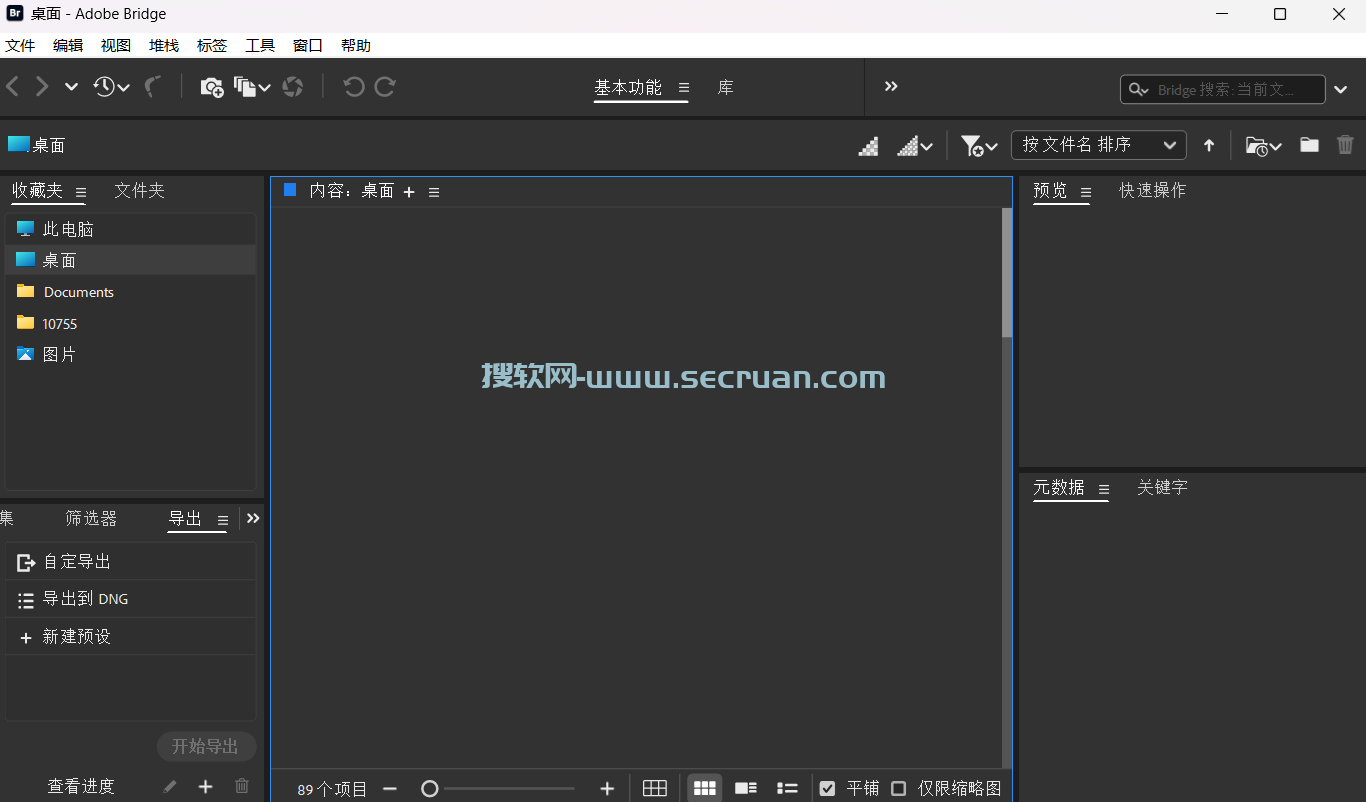Switch to the 关键字 tab
Image resolution: width=1366 pixels, height=802 pixels.
pos(1162,487)
